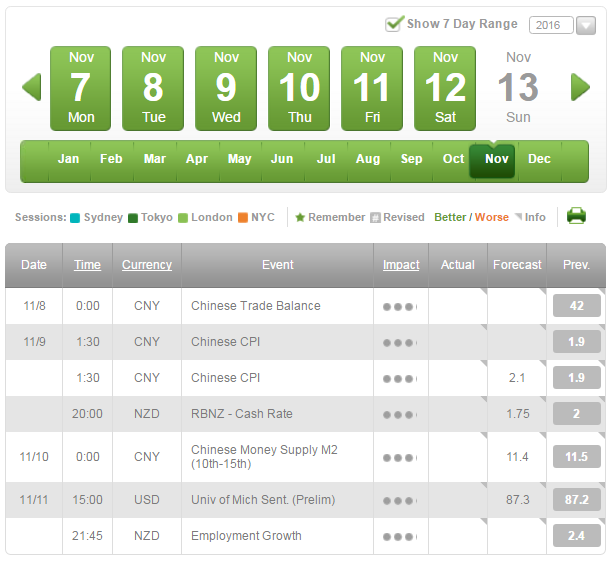Click the 2016 year input field
Viewport: 615px width, 569px height.
click(x=551, y=25)
